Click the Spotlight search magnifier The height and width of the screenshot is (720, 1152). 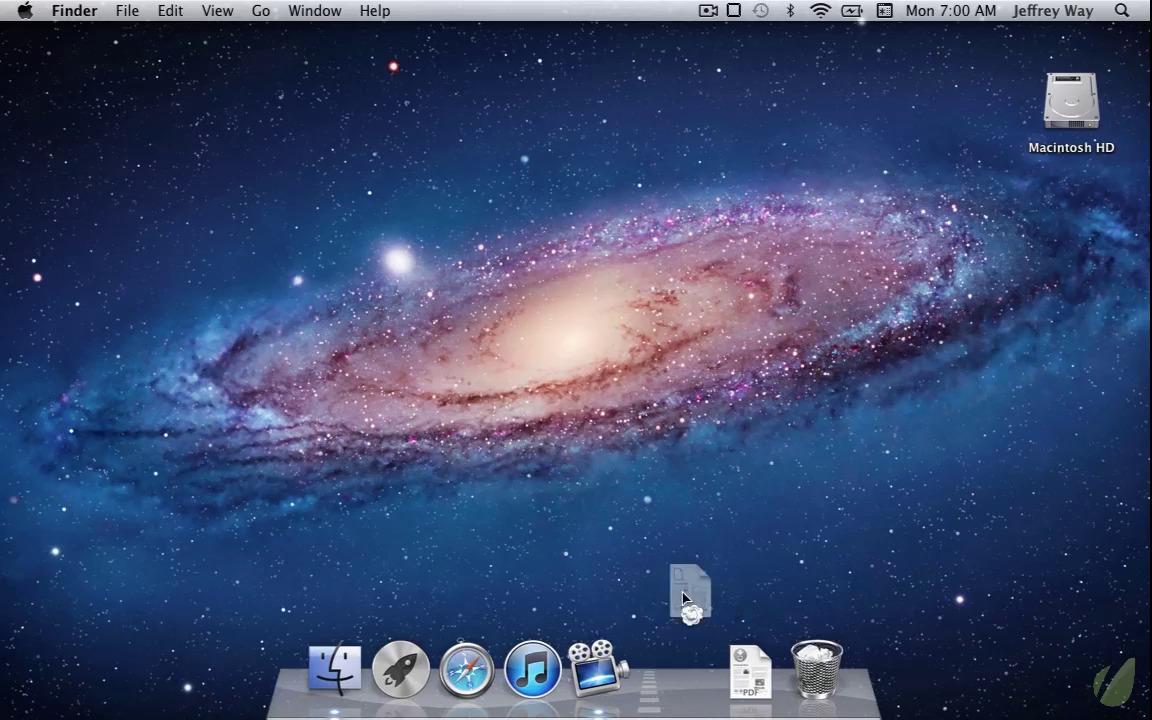tap(1122, 11)
